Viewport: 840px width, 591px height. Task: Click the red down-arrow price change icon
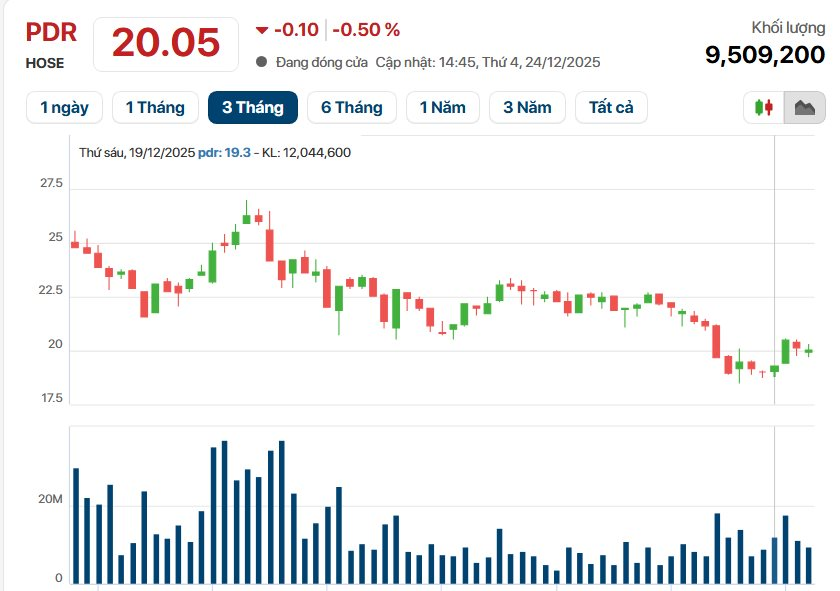click(262, 30)
